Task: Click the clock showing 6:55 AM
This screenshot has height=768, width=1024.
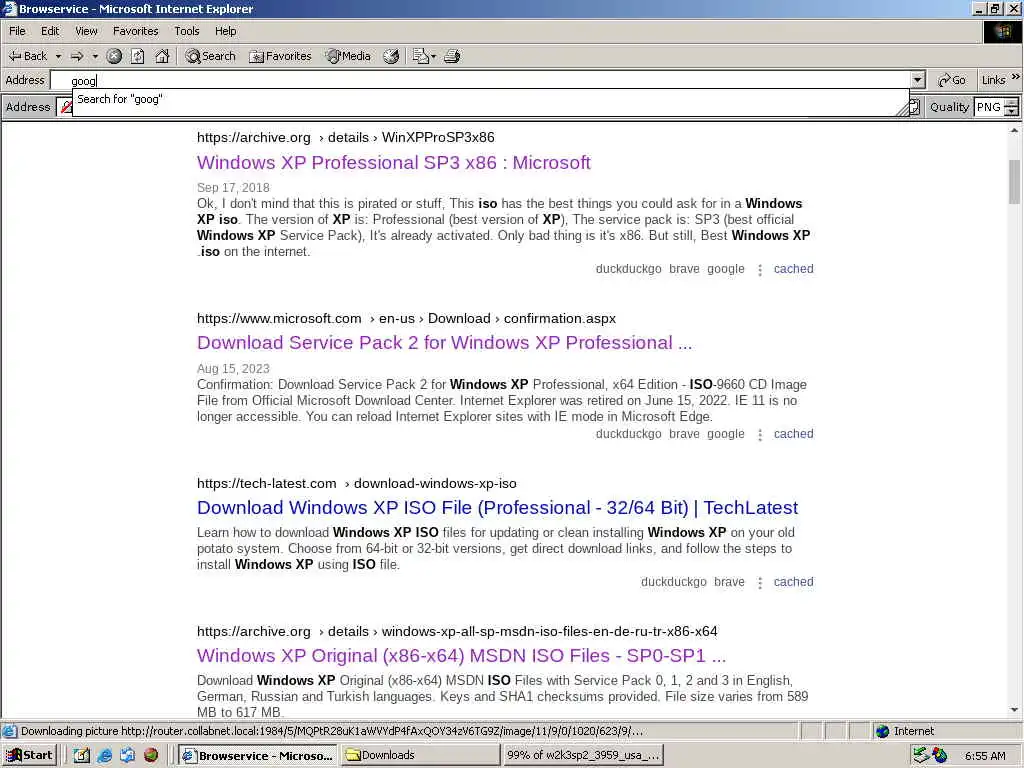Action: coord(985,756)
